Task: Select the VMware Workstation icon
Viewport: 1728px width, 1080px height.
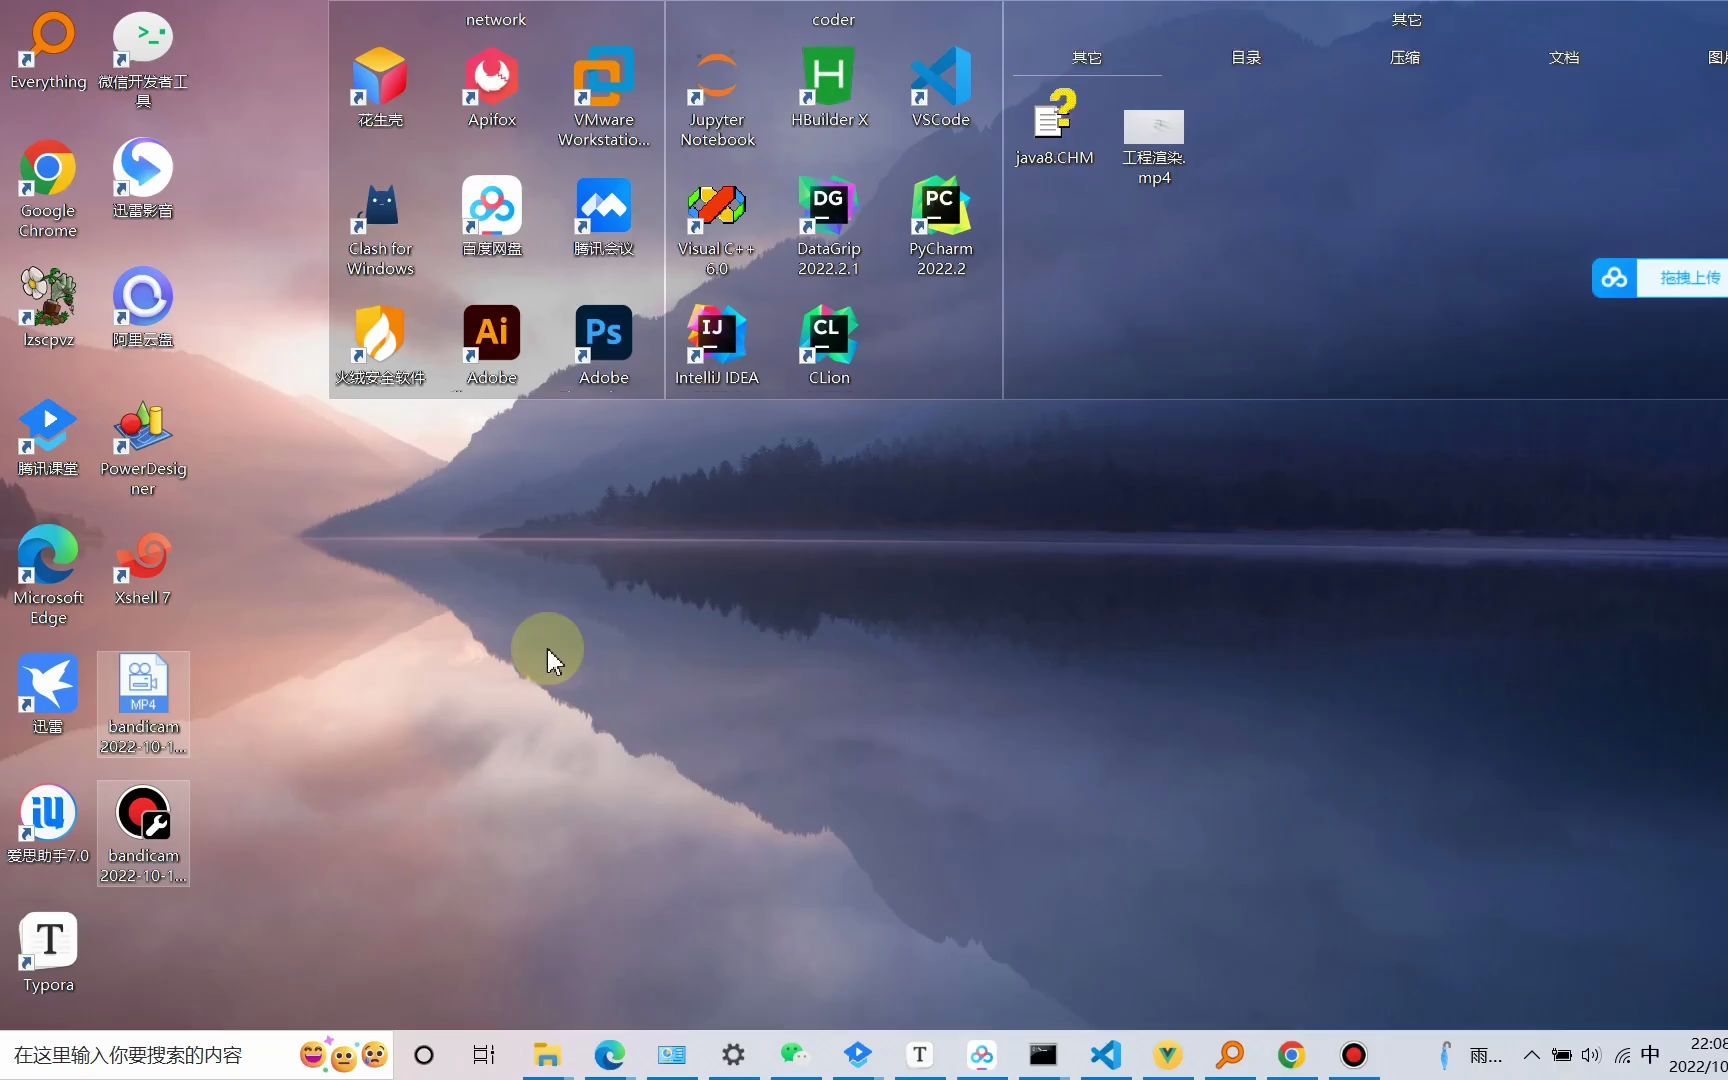Action: [604, 98]
